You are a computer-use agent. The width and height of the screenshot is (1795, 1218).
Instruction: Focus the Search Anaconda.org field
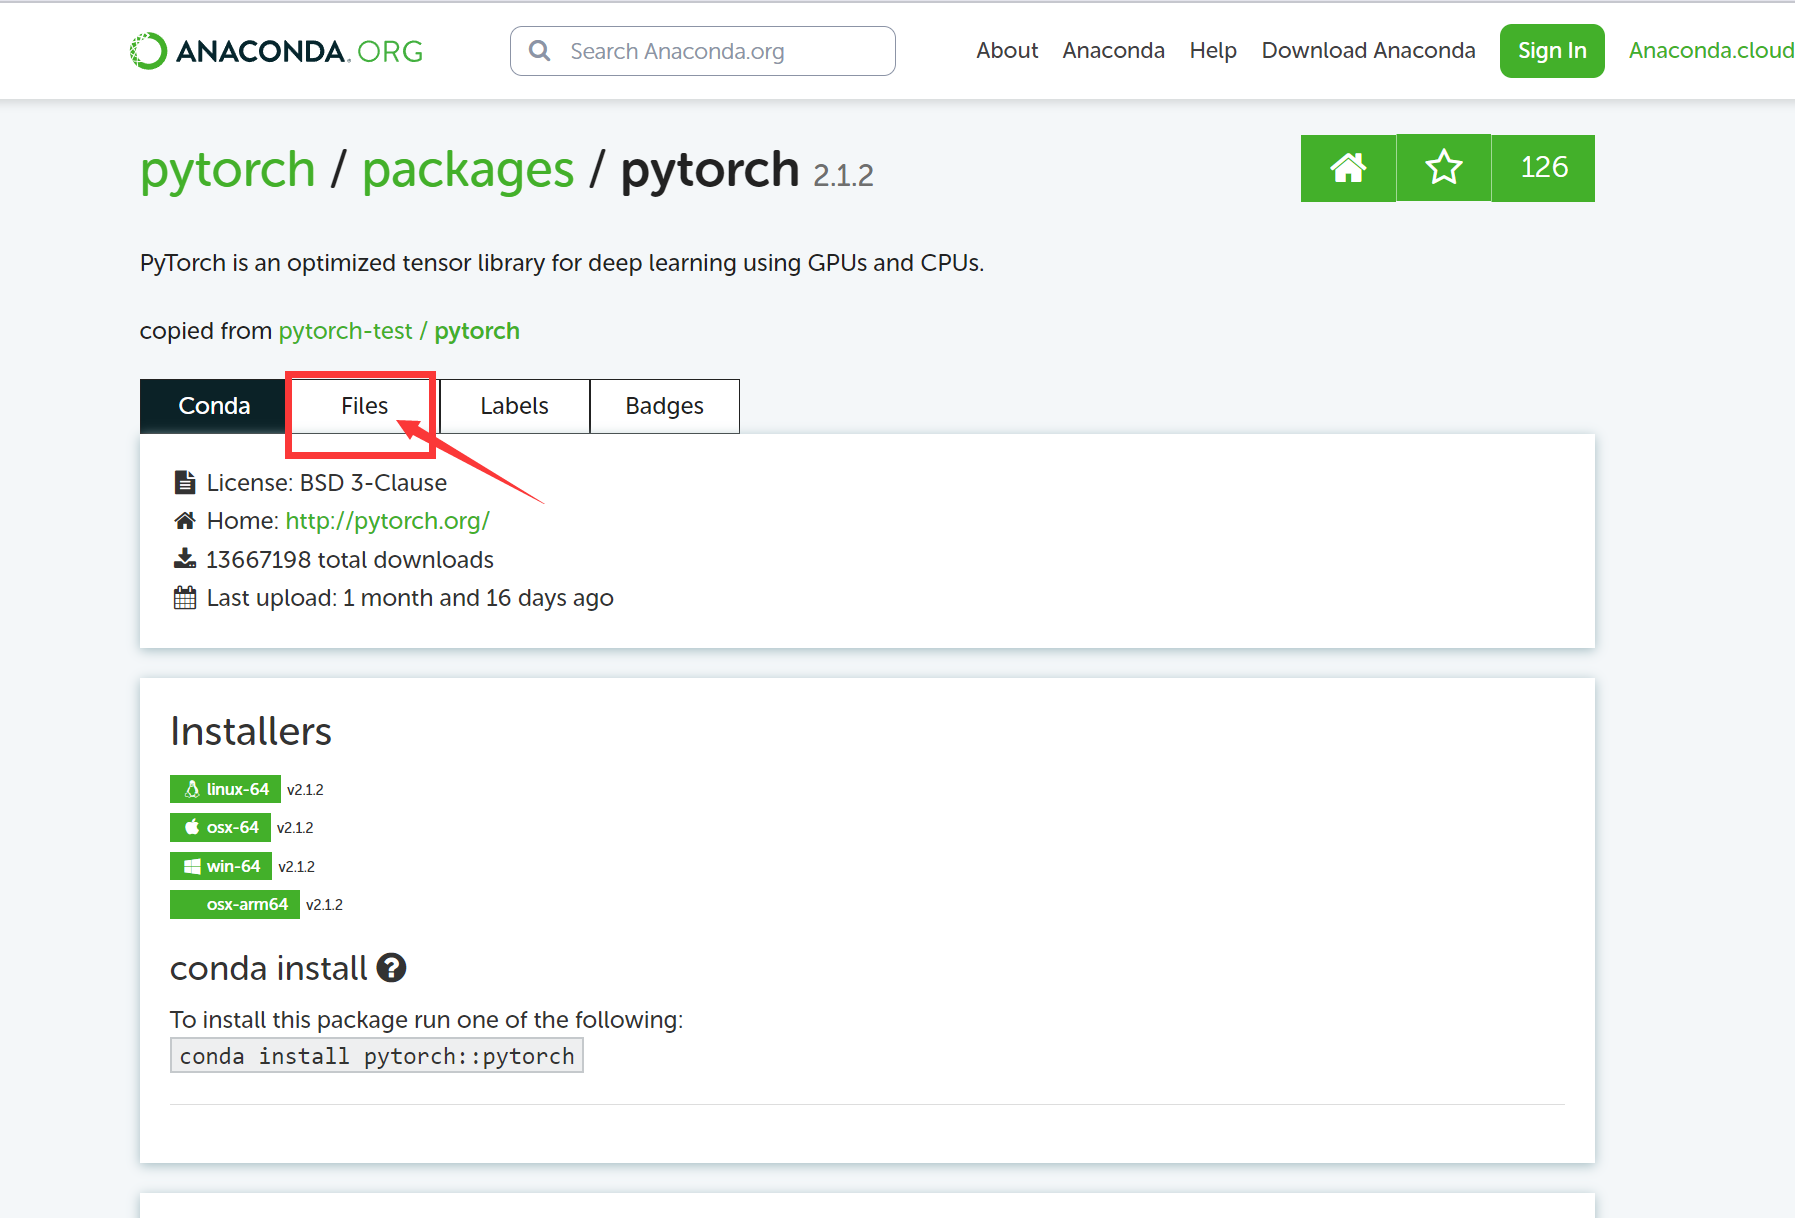coord(702,51)
